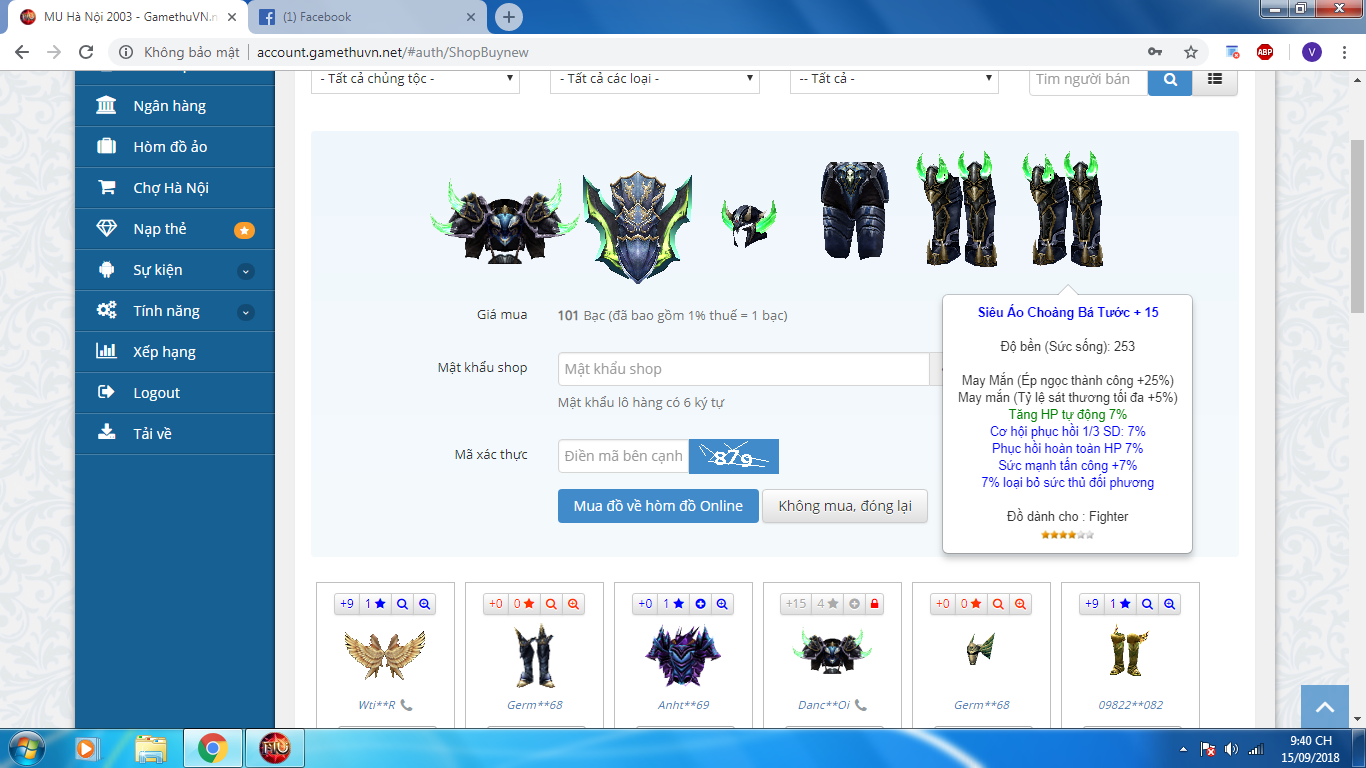Click seller link Anht**69
This screenshot has width=1366, height=768.
[x=683, y=705]
